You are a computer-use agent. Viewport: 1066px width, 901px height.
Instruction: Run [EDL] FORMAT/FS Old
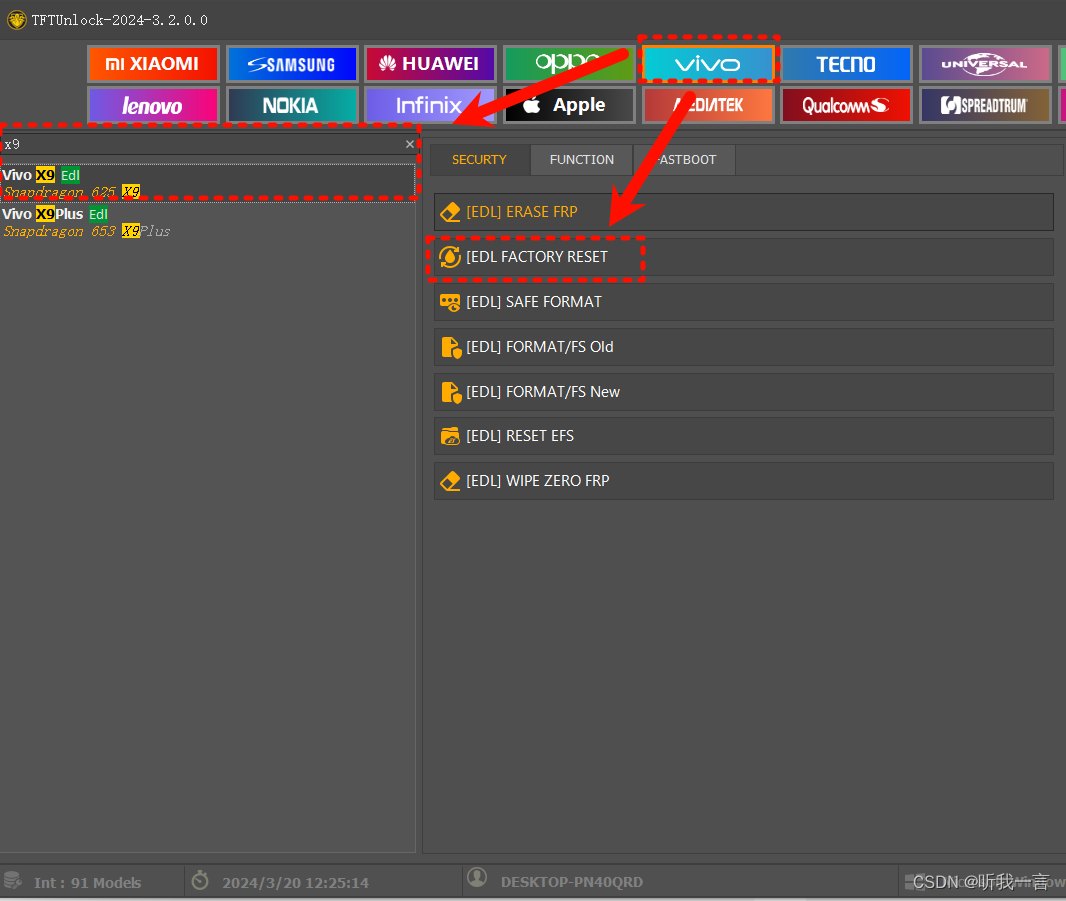(x=744, y=347)
